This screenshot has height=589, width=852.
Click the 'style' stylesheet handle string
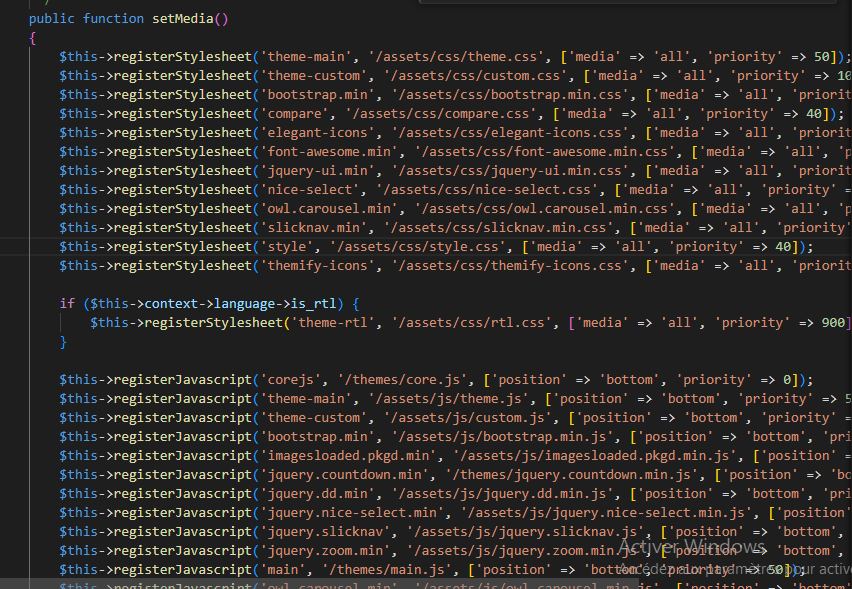(x=287, y=247)
